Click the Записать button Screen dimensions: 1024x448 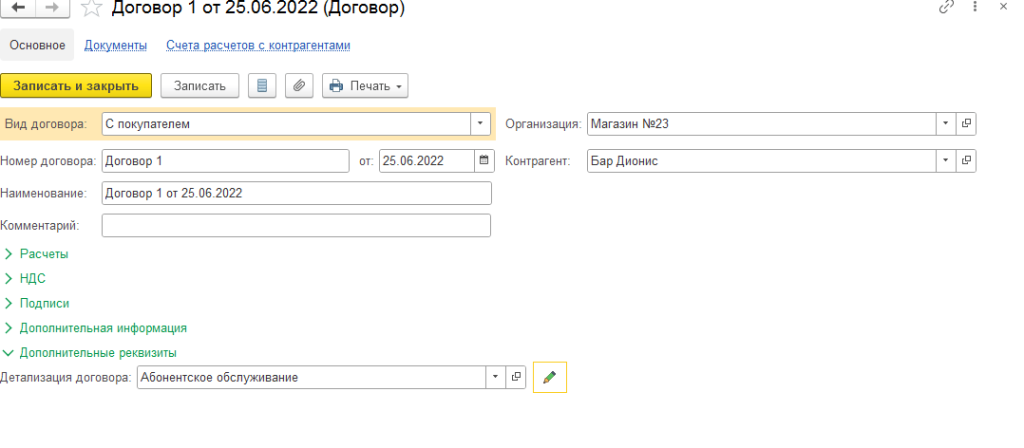point(200,86)
